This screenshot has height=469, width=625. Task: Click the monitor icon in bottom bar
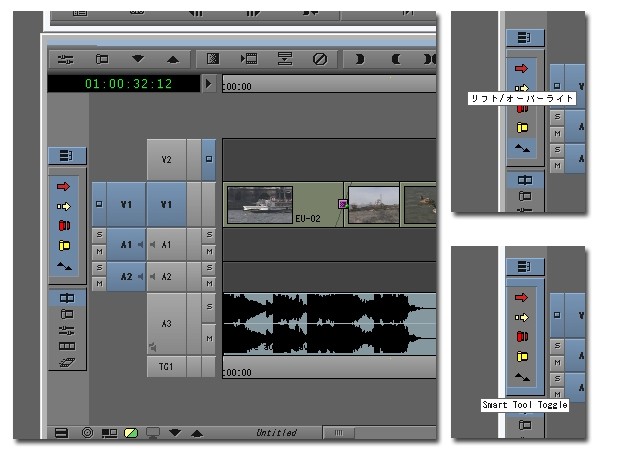click(153, 433)
